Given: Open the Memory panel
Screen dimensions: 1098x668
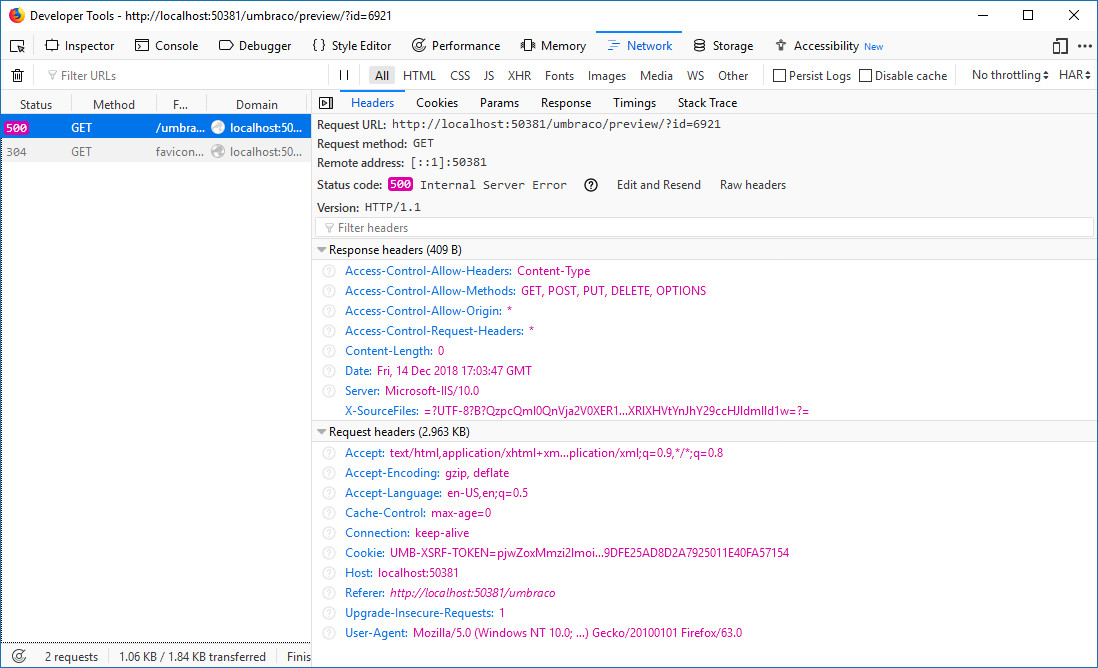Looking at the screenshot, I should [x=553, y=46].
